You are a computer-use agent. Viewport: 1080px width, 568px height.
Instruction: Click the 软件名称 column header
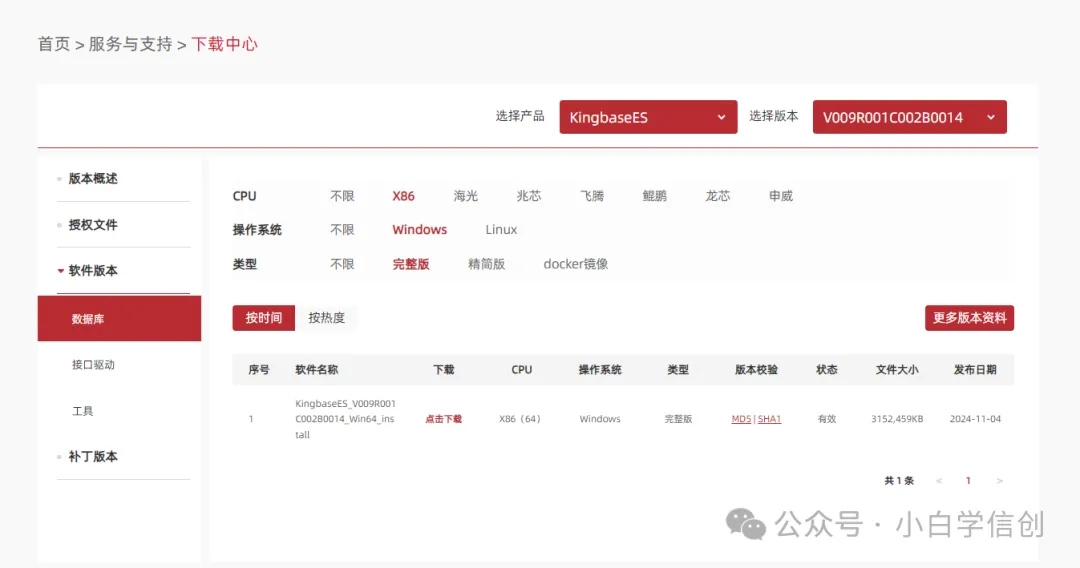pos(316,370)
